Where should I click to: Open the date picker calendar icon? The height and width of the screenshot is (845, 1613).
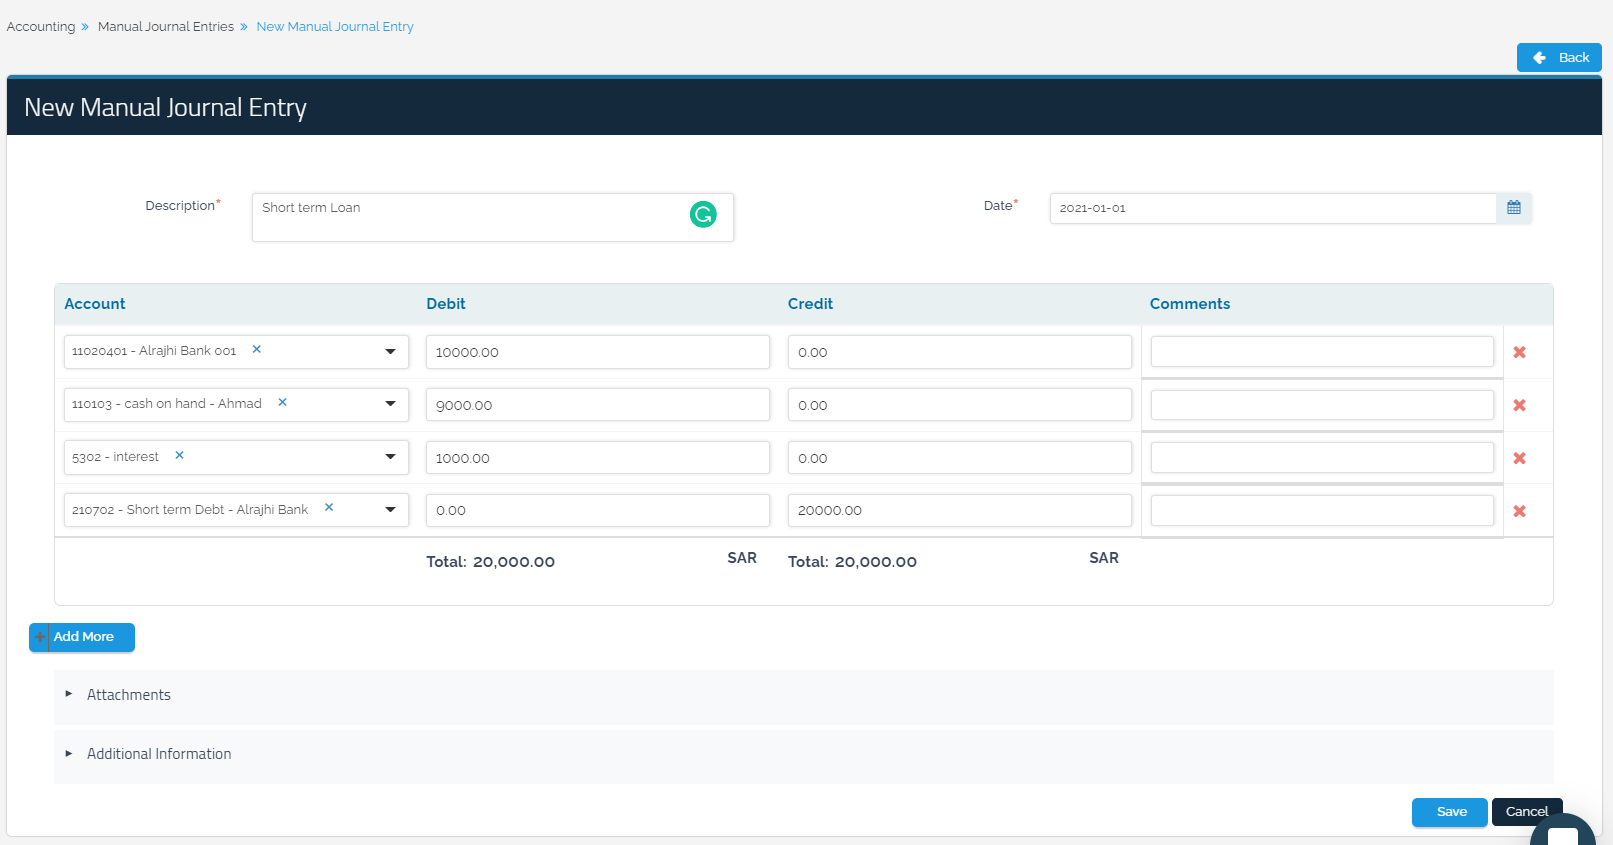(x=1513, y=208)
